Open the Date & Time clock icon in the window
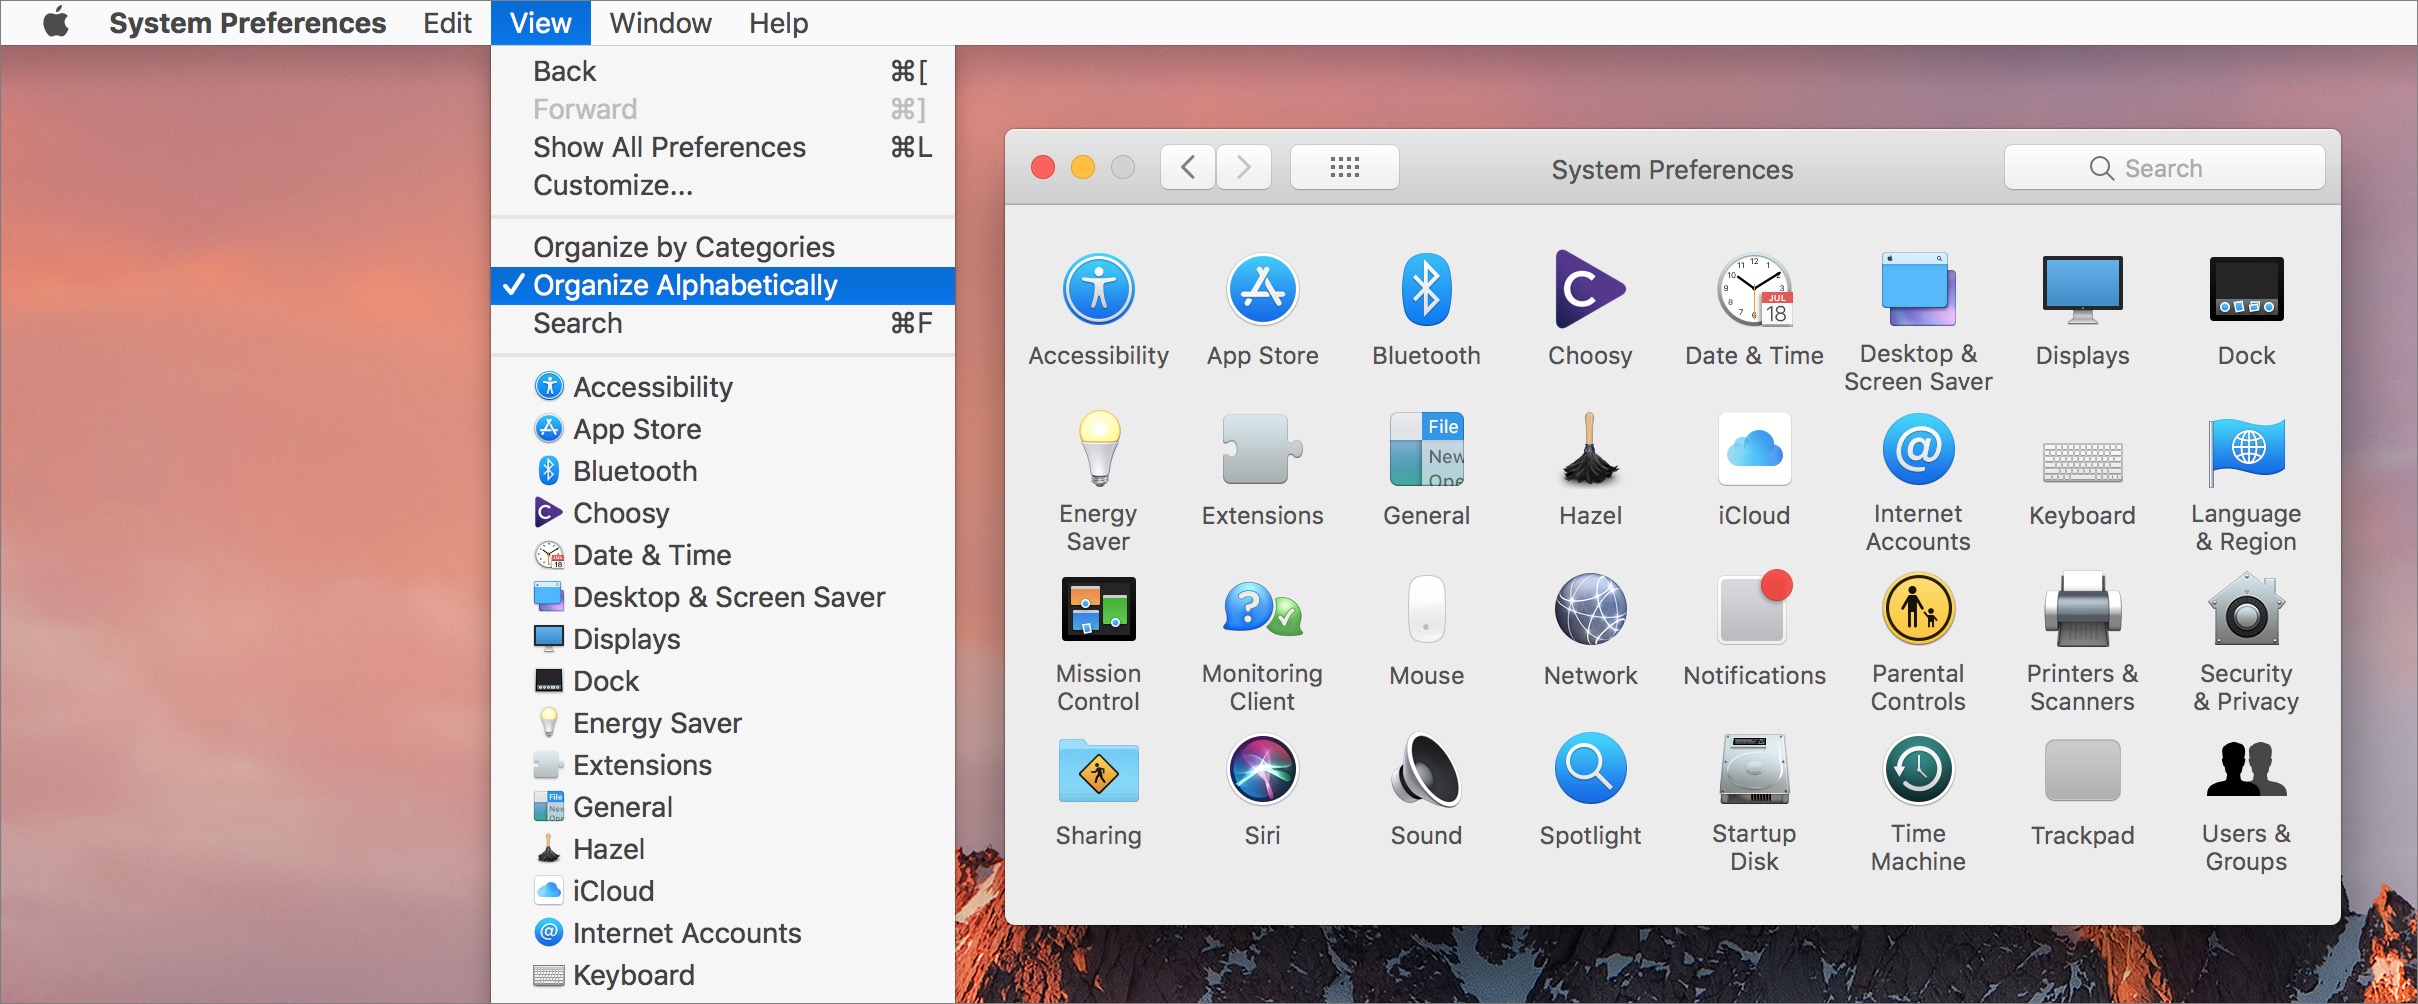Image resolution: width=2418 pixels, height=1004 pixels. [x=1755, y=290]
